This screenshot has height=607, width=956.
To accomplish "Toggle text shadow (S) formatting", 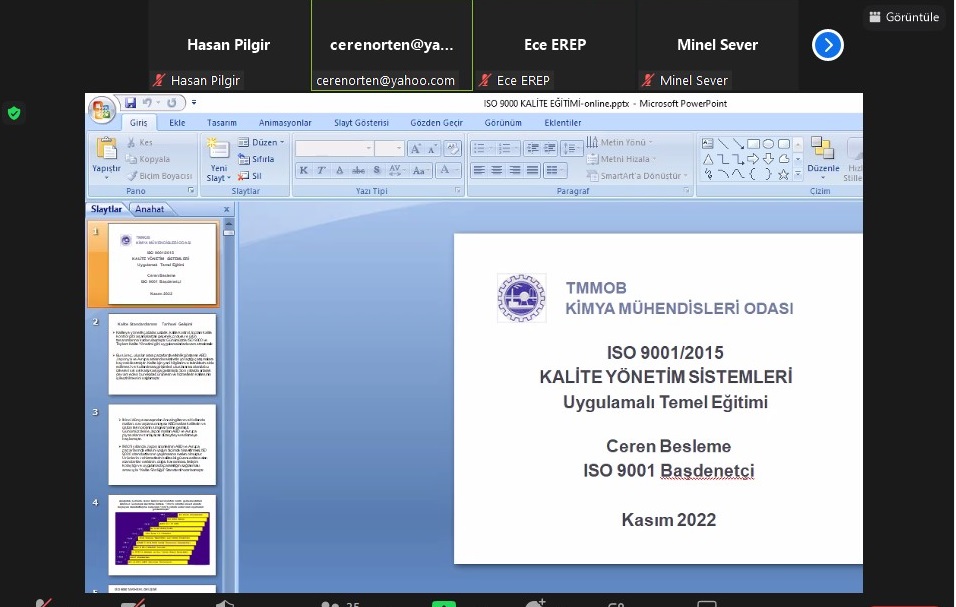I will [x=375, y=171].
